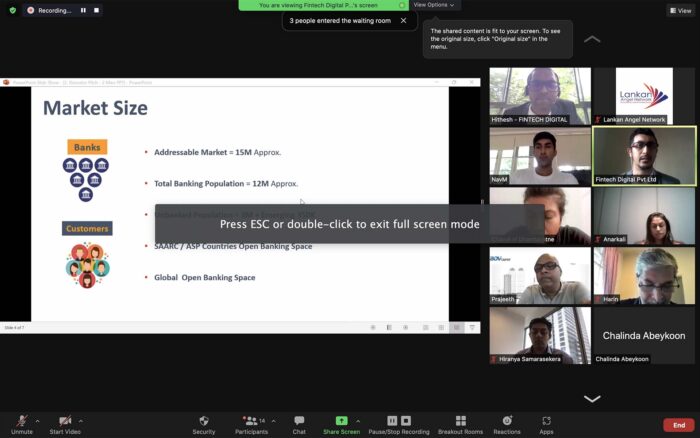Screen dimensions: 700x438
Task: Open the Chat bubble icon
Action: [299, 421]
